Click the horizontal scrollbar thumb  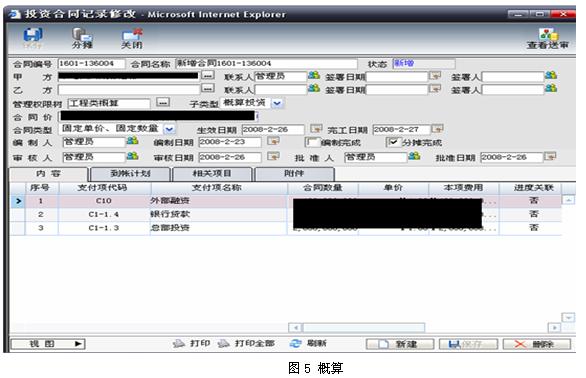tap(364, 328)
